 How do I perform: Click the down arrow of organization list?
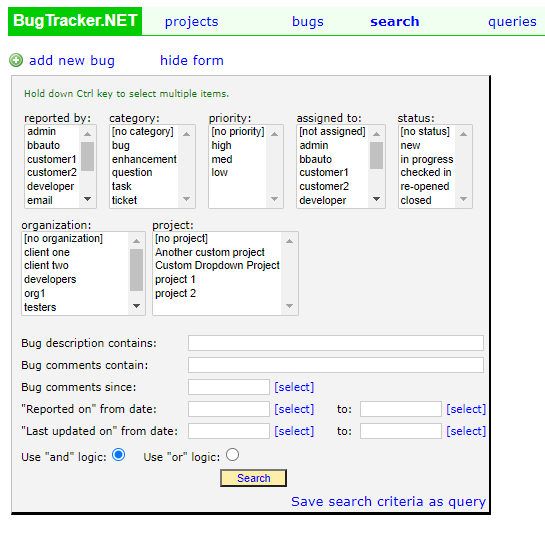(x=137, y=306)
